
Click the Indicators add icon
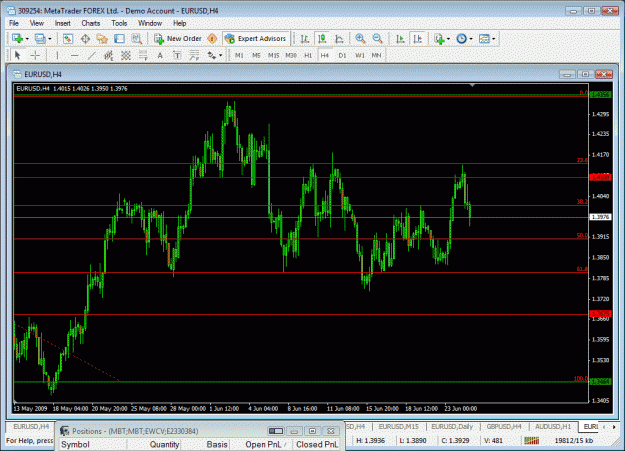point(439,39)
